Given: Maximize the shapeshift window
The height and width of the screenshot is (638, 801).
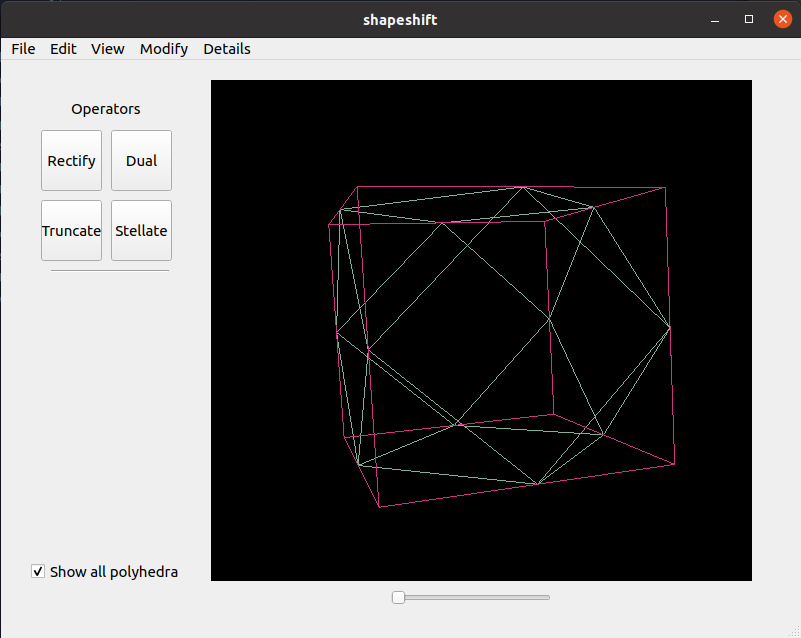Looking at the screenshot, I should point(749,19).
